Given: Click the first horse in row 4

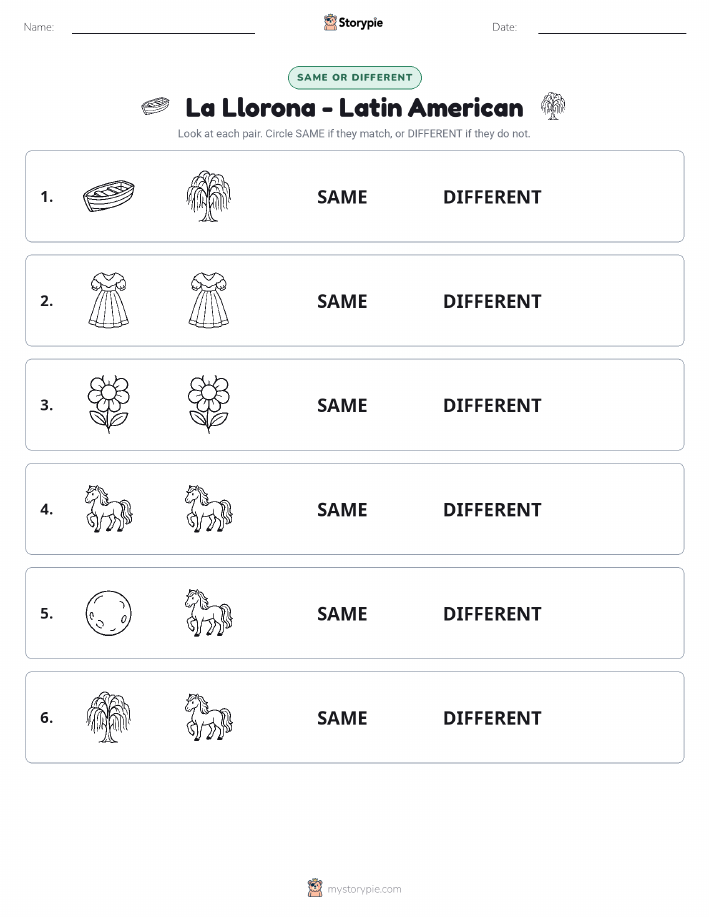Looking at the screenshot, I should click(109, 508).
